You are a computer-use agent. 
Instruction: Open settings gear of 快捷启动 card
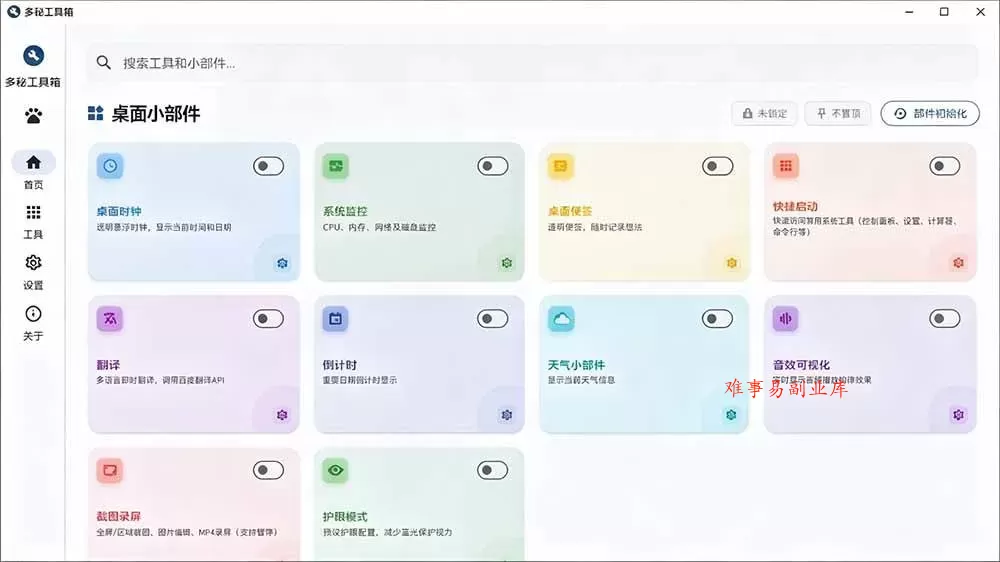point(958,263)
